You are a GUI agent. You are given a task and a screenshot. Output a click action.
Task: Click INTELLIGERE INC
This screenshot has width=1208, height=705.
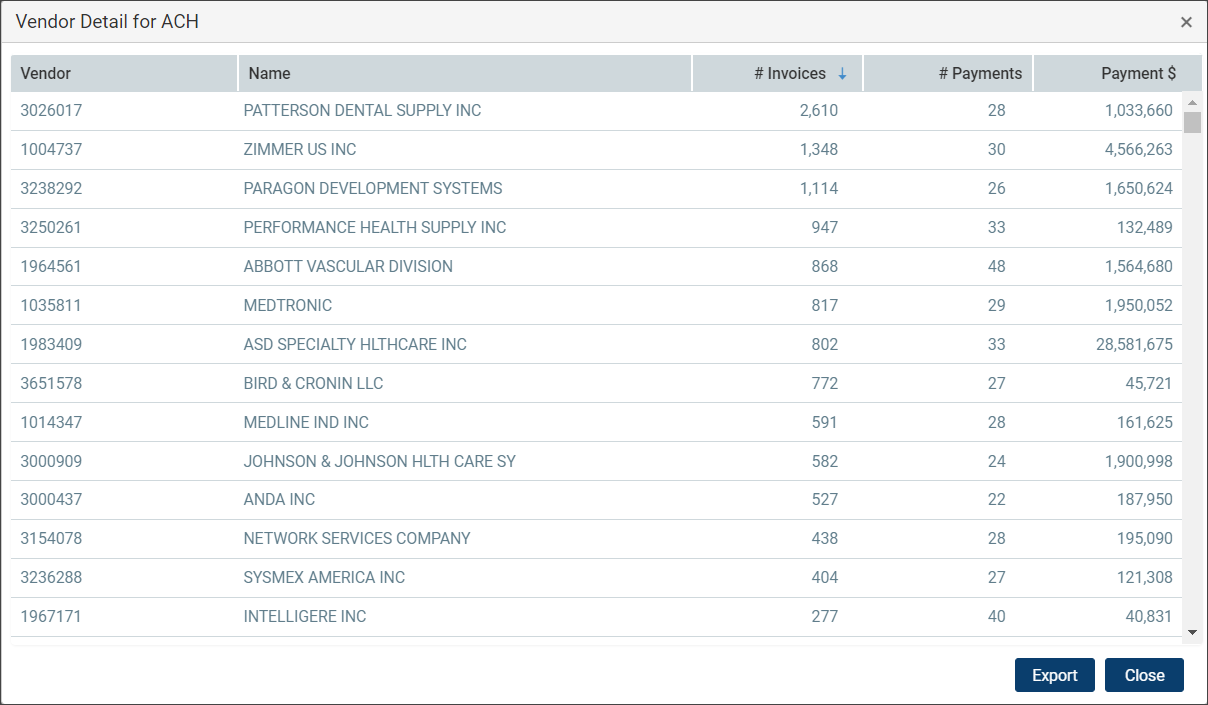[305, 616]
